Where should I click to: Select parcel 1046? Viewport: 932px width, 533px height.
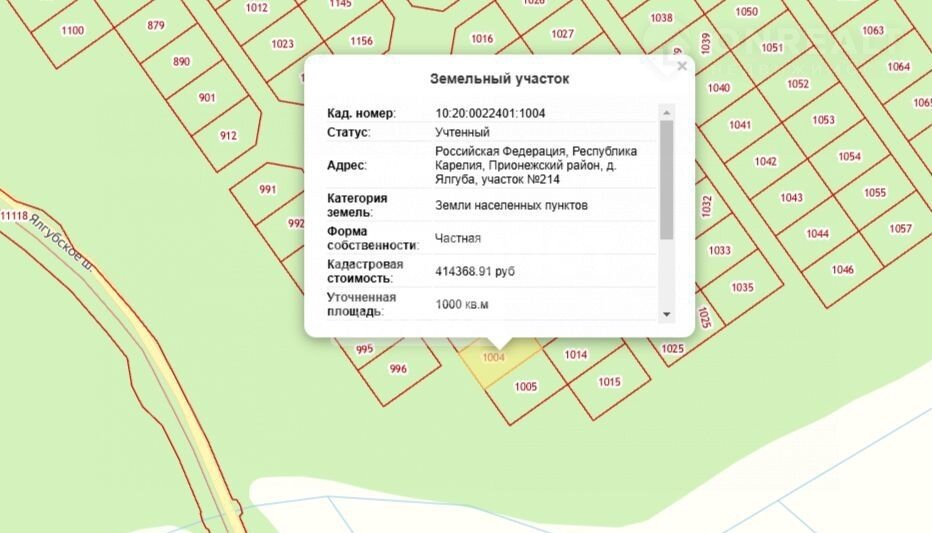842,270
